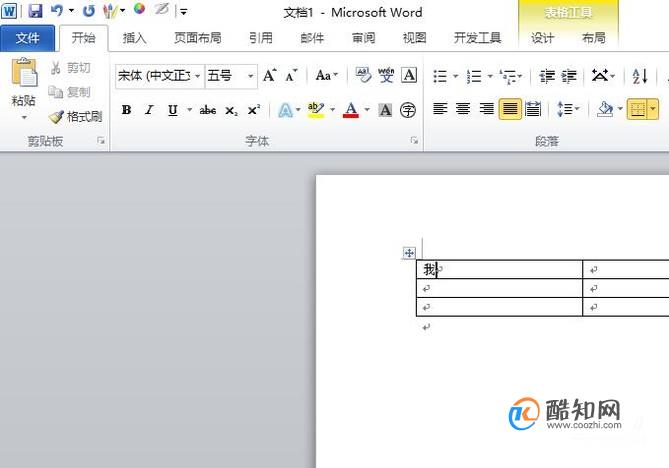This screenshot has width=669, height=468.
Task: Click the phonetic guide wén icon
Action: [x=386, y=76]
